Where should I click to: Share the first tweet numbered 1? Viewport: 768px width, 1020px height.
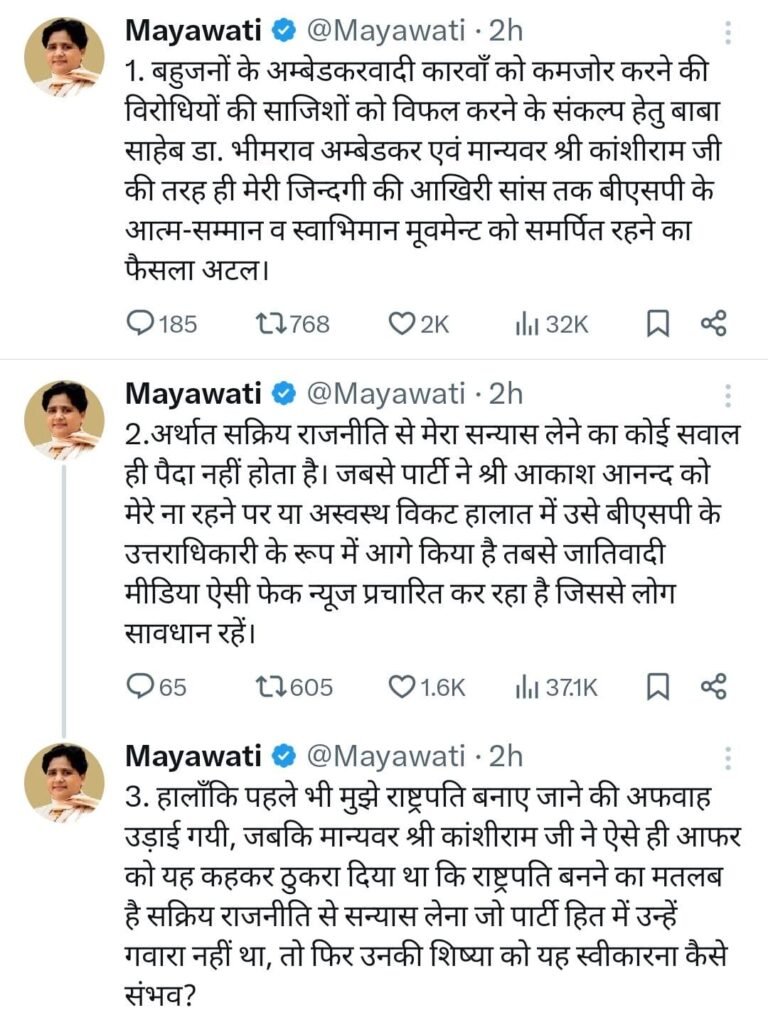pyautogui.click(x=713, y=323)
